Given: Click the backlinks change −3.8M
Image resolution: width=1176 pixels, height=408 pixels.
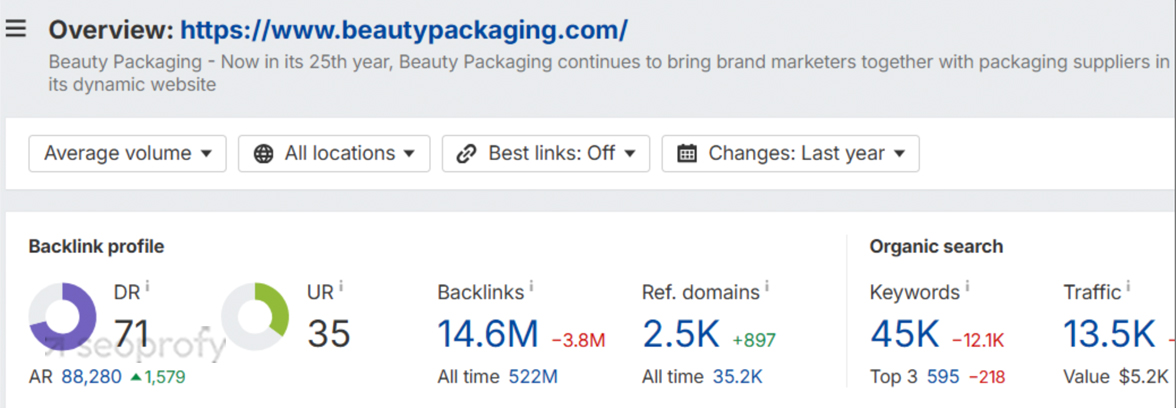Looking at the screenshot, I should pyautogui.click(x=578, y=340).
